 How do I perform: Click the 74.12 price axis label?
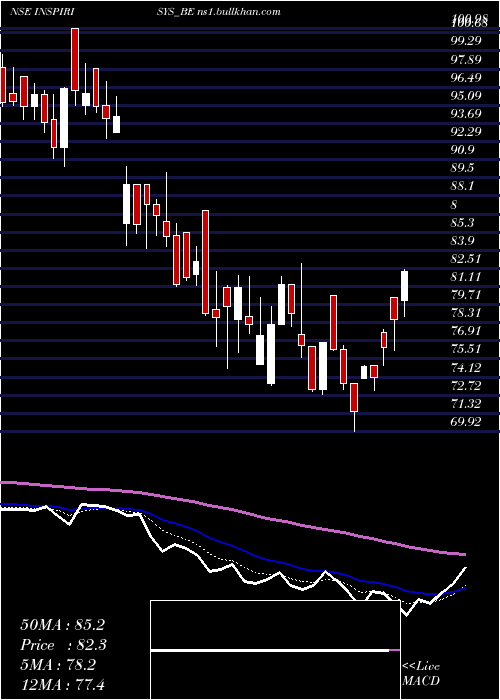[466, 368]
